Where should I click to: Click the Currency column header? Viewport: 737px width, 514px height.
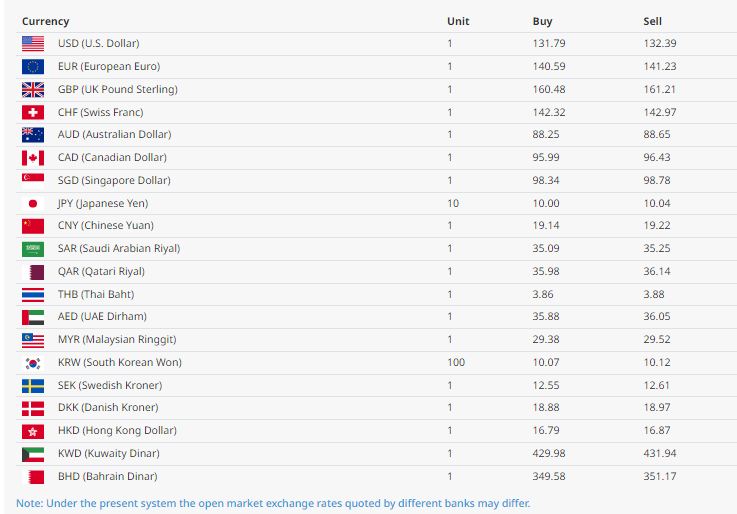point(46,21)
